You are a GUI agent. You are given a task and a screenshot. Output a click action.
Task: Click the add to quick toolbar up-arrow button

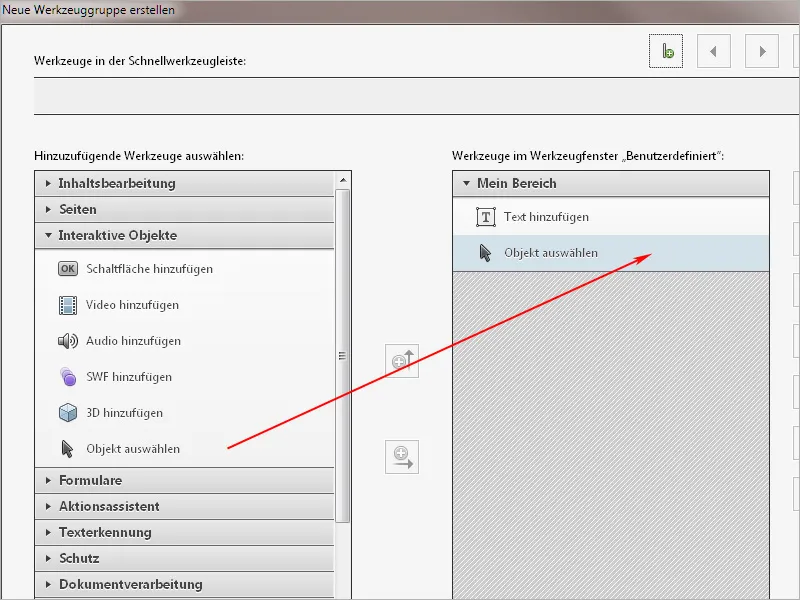pos(402,361)
